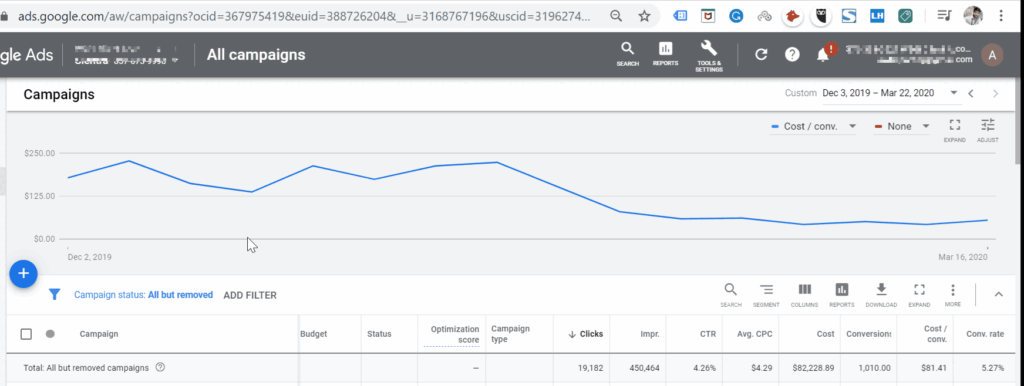Screen dimensions: 1024x386
Task: Sort by Status column header
Action: [379, 334]
